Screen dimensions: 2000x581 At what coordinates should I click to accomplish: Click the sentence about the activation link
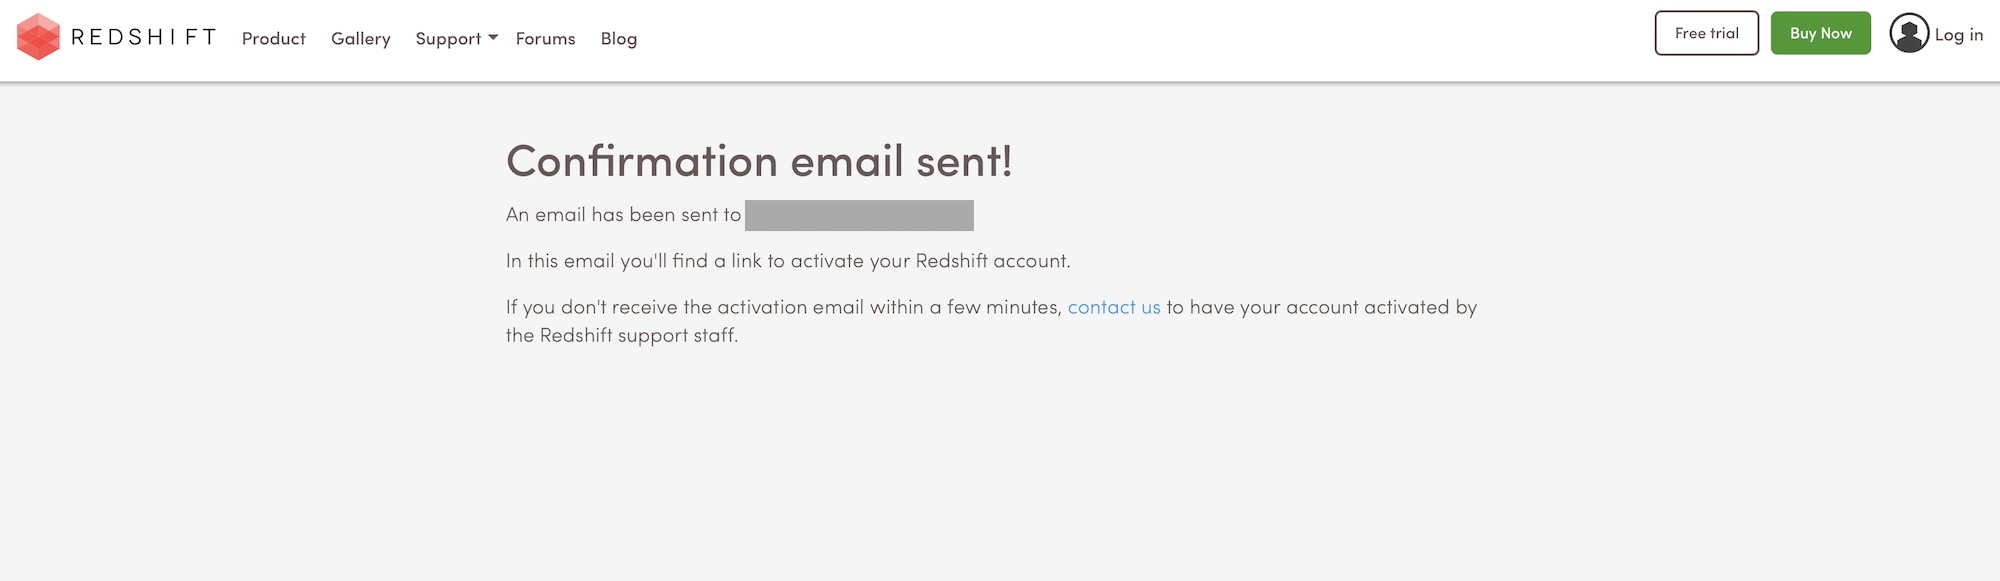787,261
